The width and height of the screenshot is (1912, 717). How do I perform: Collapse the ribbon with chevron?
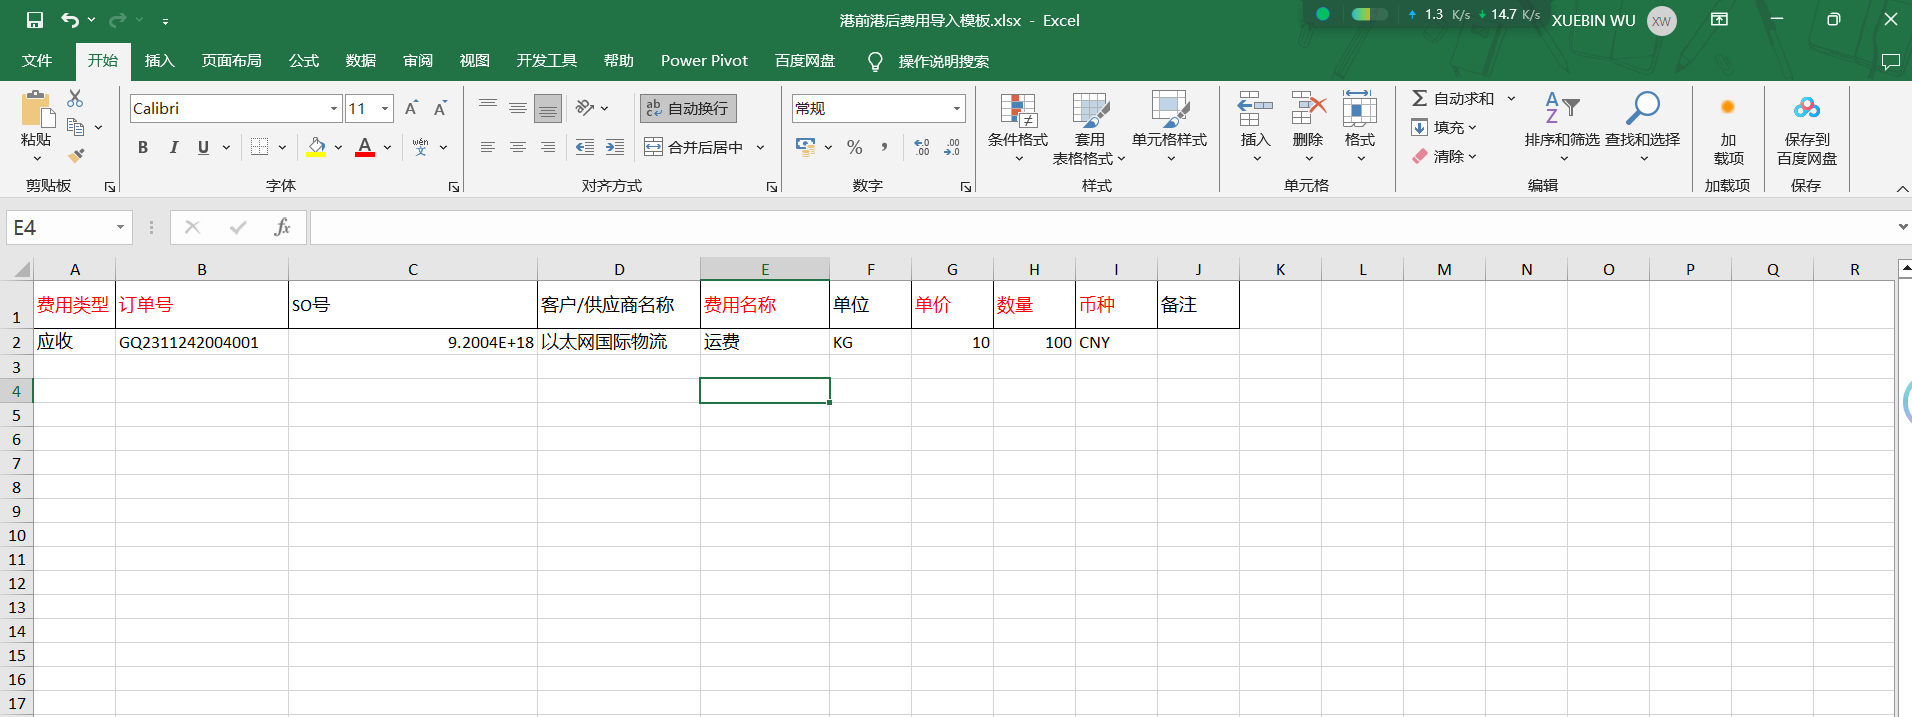pos(1902,189)
